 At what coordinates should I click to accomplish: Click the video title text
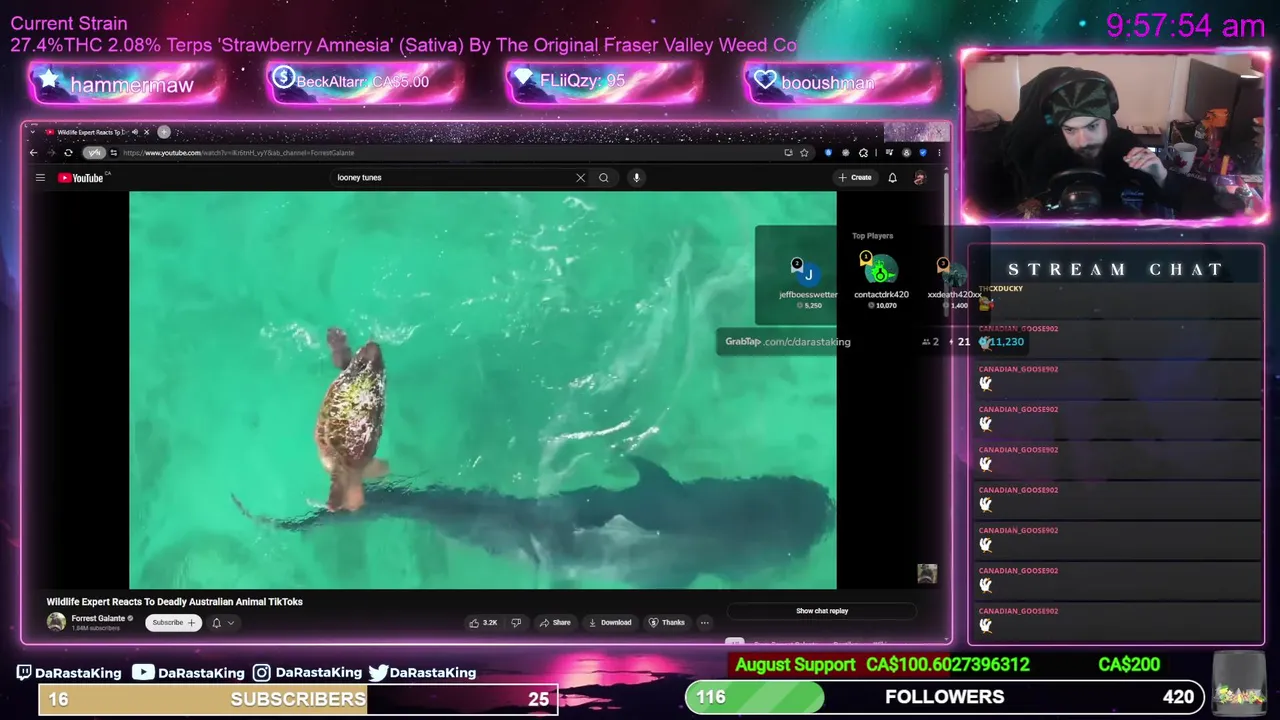(174, 602)
